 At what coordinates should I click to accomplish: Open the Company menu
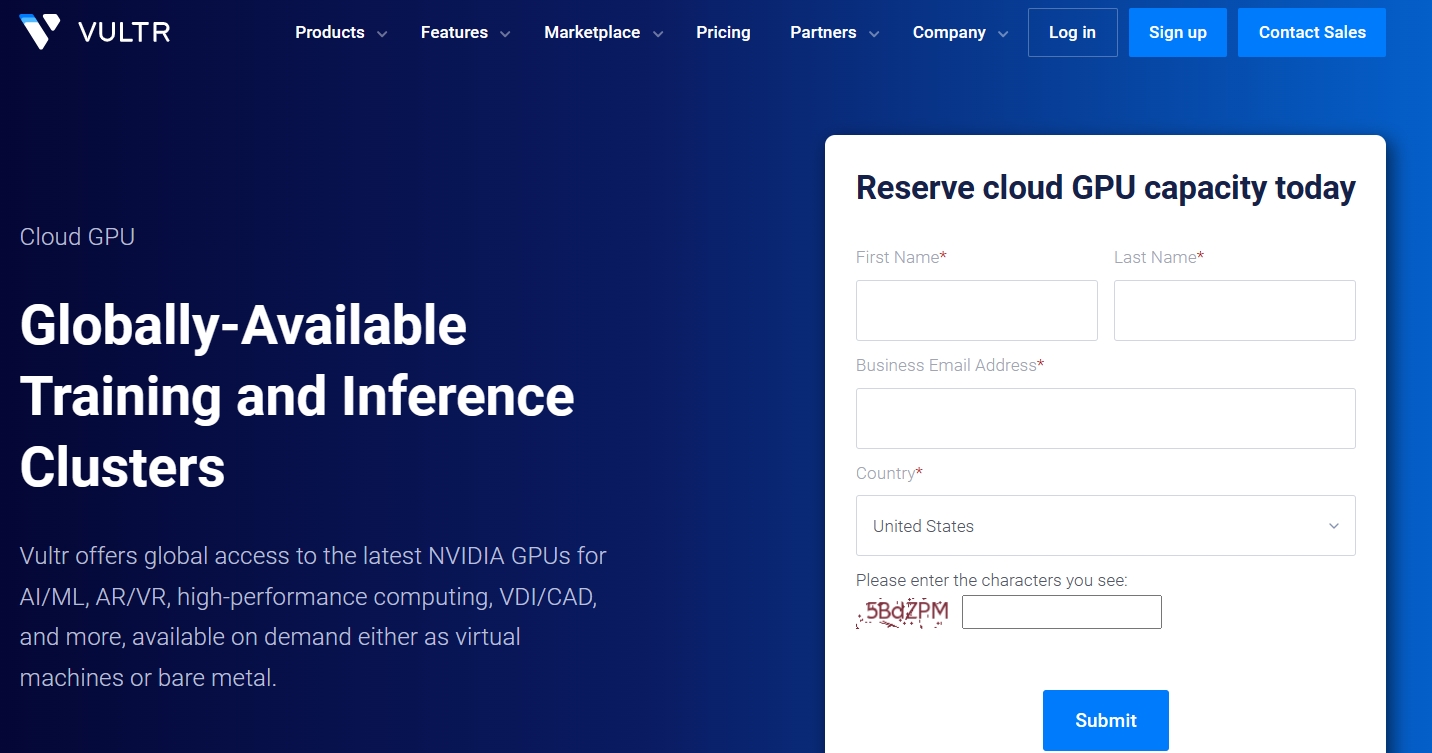[x=949, y=32]
